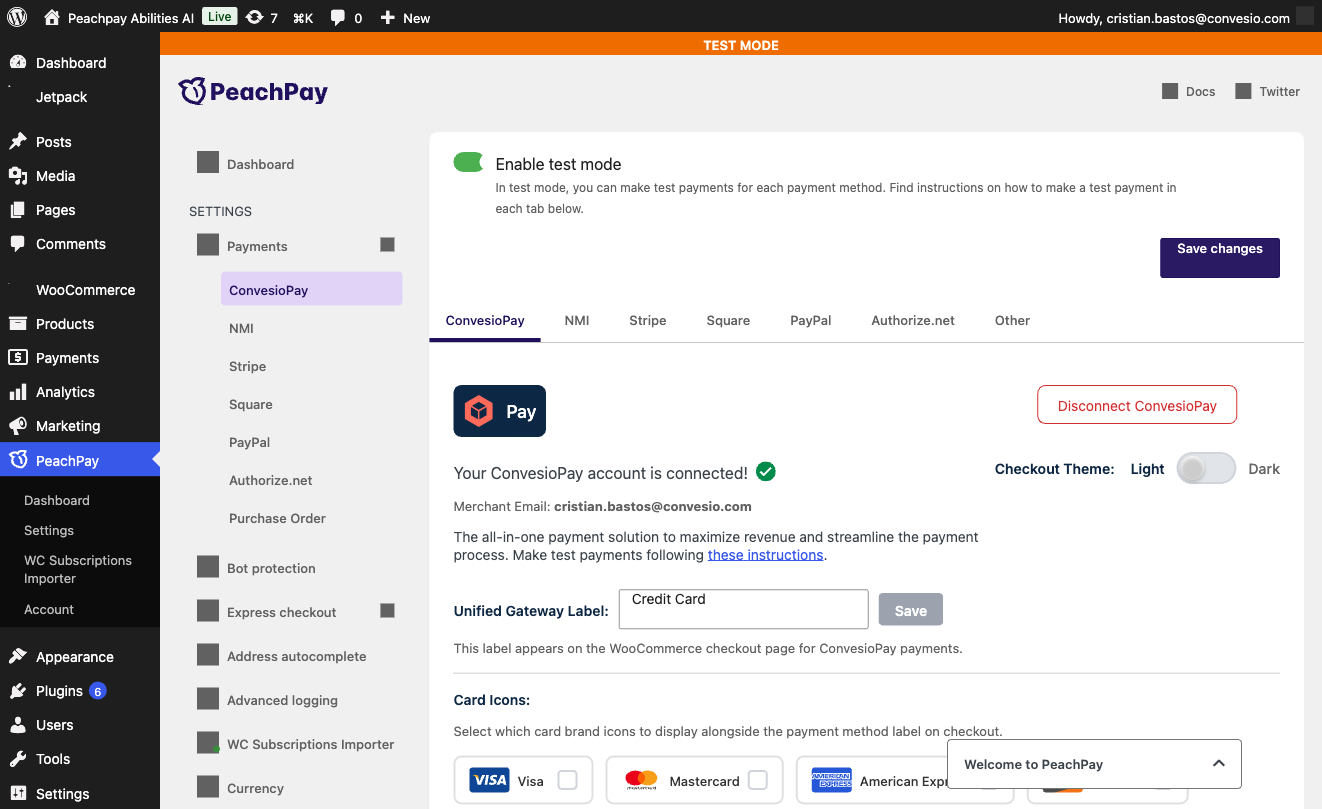This screenshot has height=809, width=1322.
Task: Toggle the Enable test mode switch
Action: [469, 162]
